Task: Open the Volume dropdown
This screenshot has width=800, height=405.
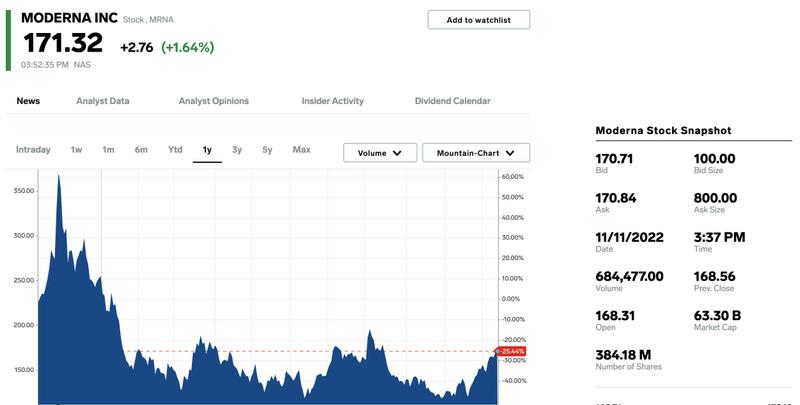Action: 380,153
